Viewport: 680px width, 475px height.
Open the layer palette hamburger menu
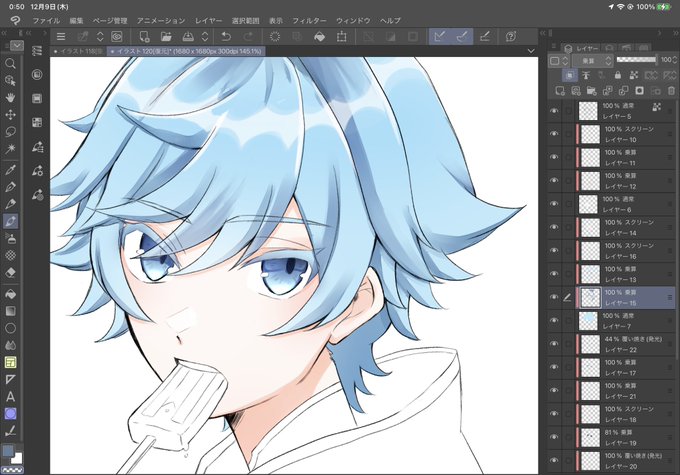(553, 46)
